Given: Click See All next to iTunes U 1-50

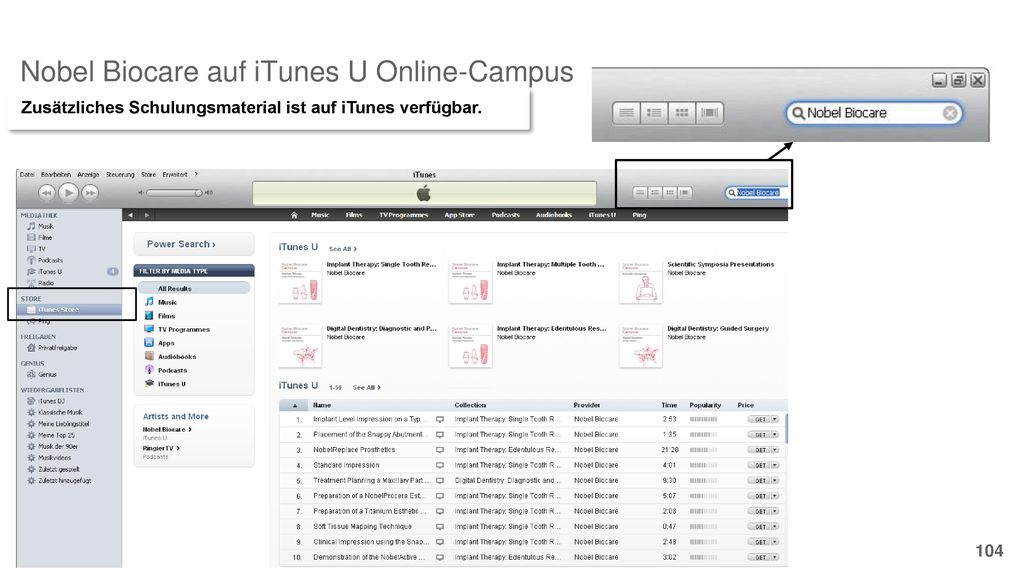Looking at the screenshot, I should tap(366, 387).
